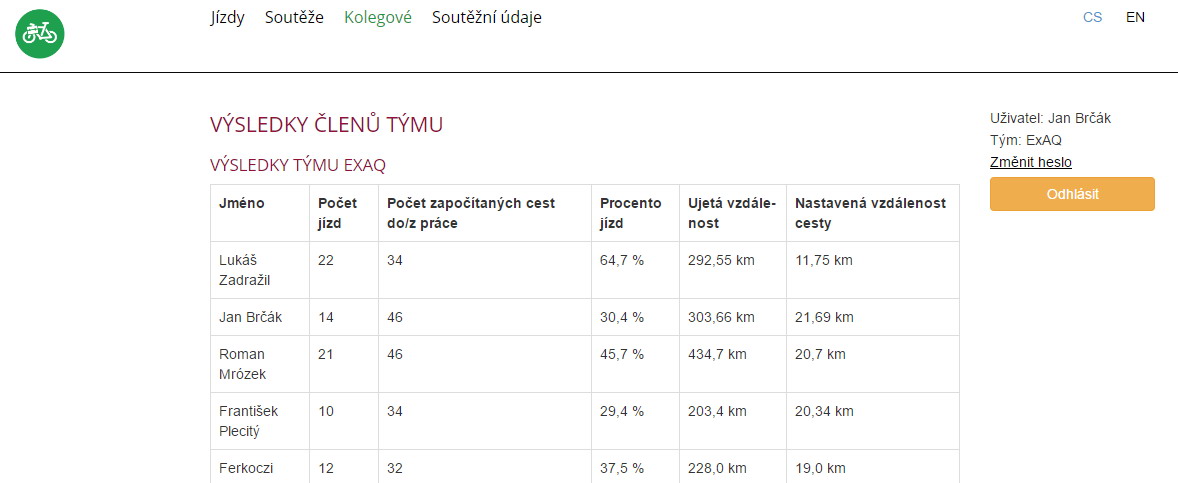Select the Ferkoczi table row
Image resolution: width=1178 pixels, height=483 pixels.
click(x=585, y=466)
